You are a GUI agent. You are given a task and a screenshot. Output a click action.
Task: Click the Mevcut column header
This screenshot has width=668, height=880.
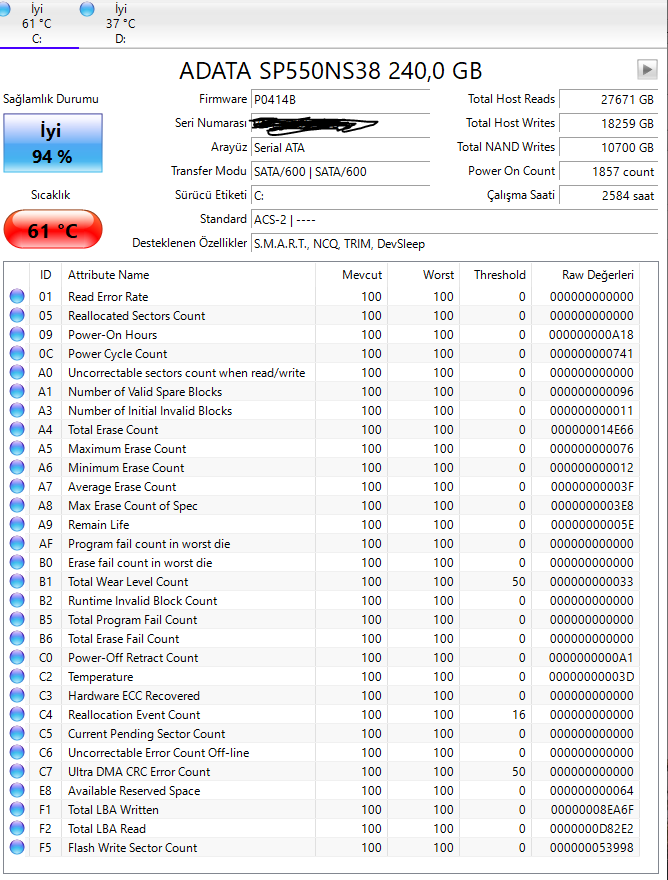point(351,275)
